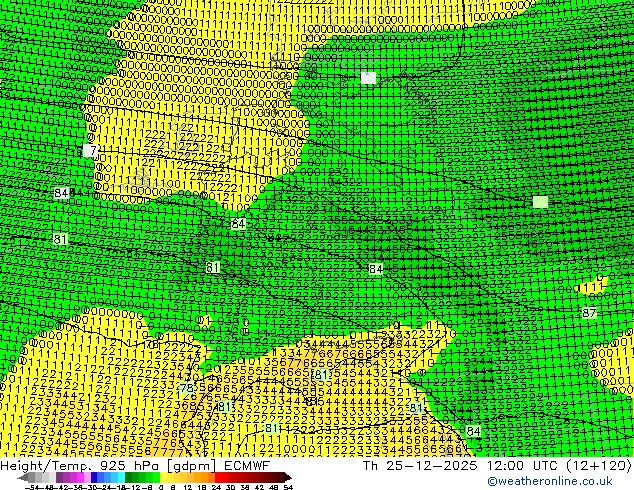
Task: Select the map title Height/Temp. 925 hPa ECMWF
Action: pos(135,465)
